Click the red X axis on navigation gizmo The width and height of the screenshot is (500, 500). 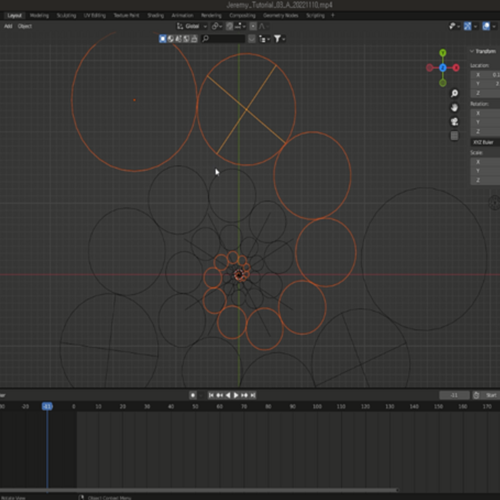[x=456, y=68]
